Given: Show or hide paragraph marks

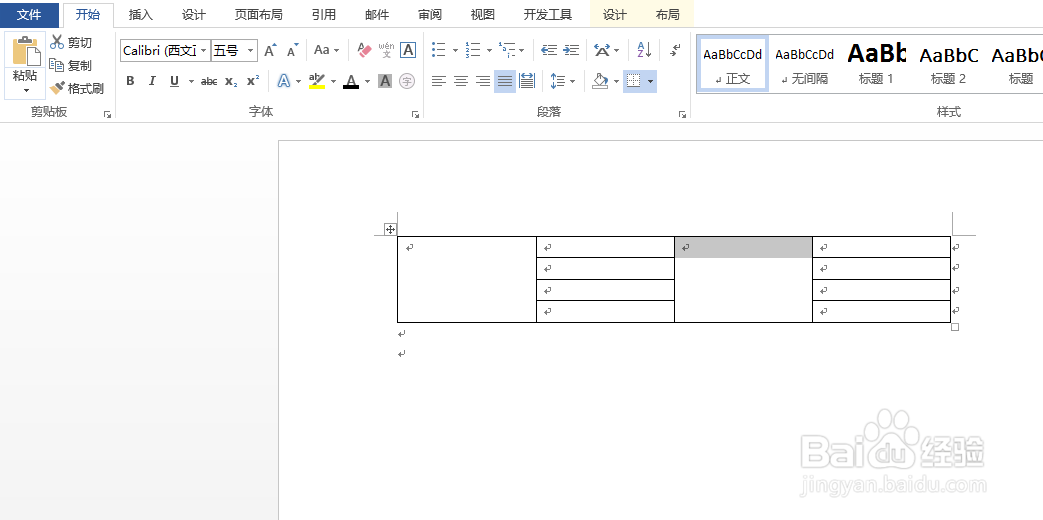Looking at the screenshot, I should pos(675,50).
